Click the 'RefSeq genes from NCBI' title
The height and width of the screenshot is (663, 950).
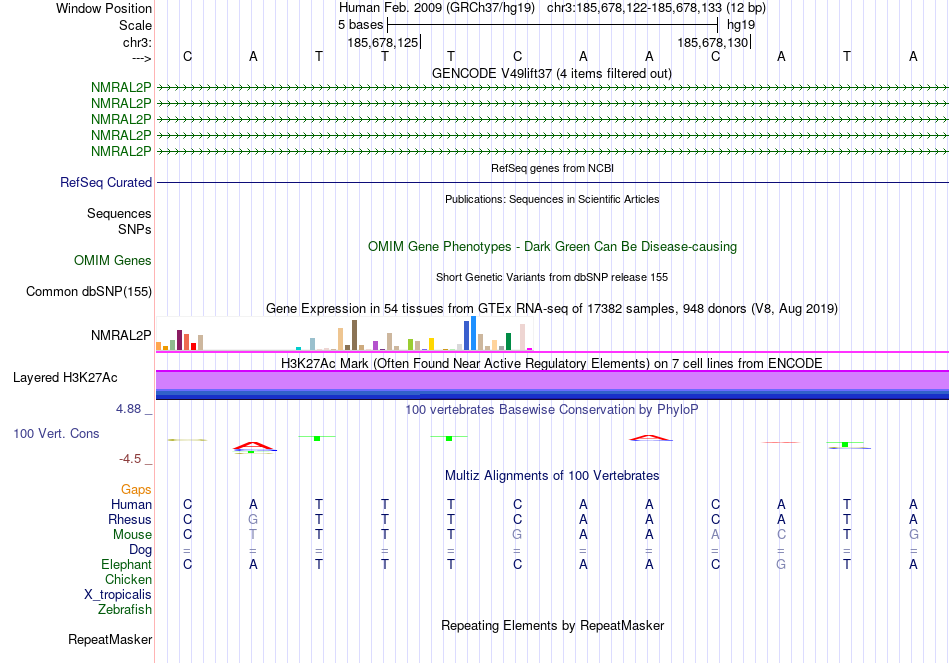pyautogui.click(x=553, y=168)
